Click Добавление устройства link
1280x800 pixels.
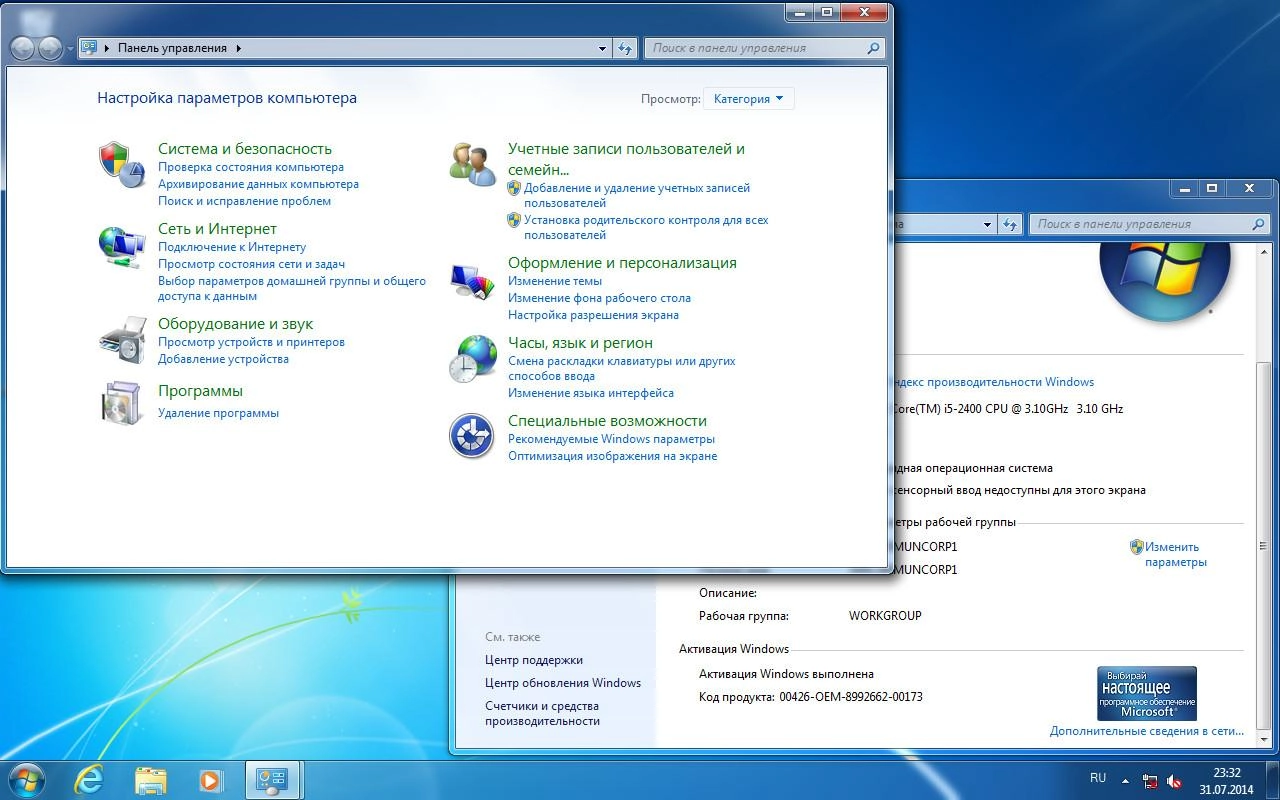click(x=223, y=359)
